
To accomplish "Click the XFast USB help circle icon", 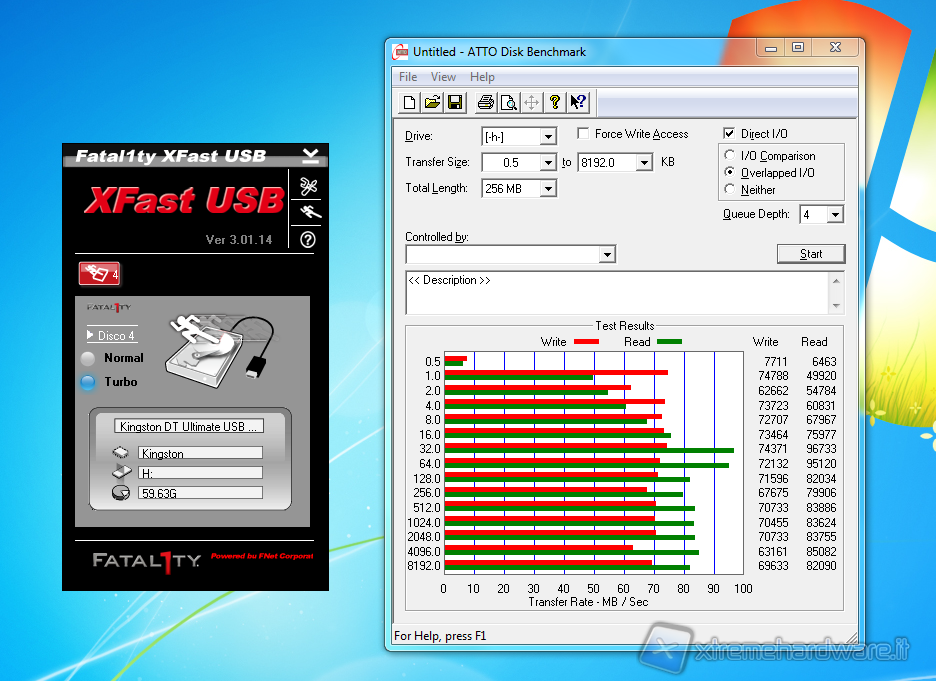I will (x=308, y=239).
